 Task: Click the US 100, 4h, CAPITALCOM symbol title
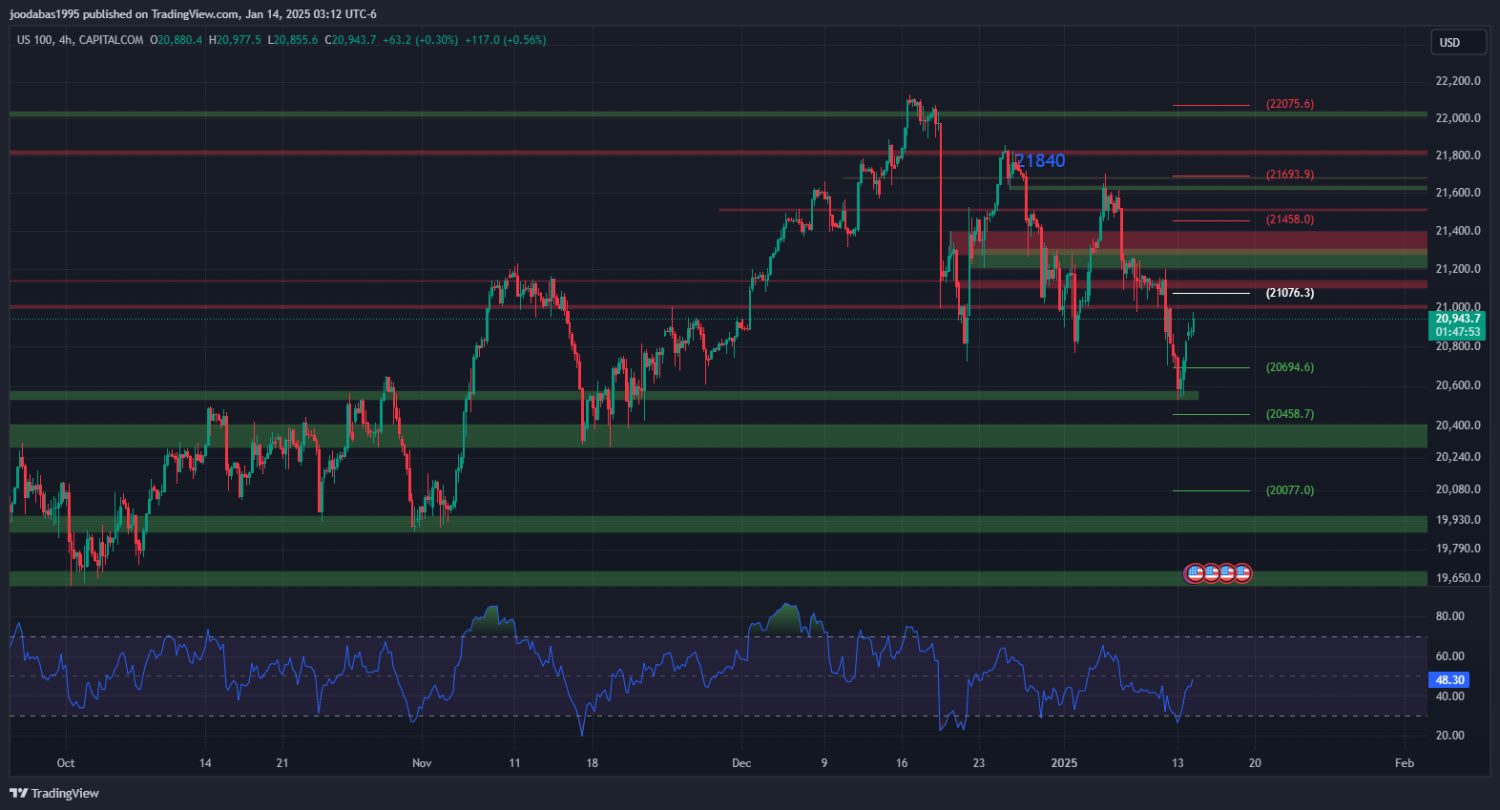[x=78, y=40]
